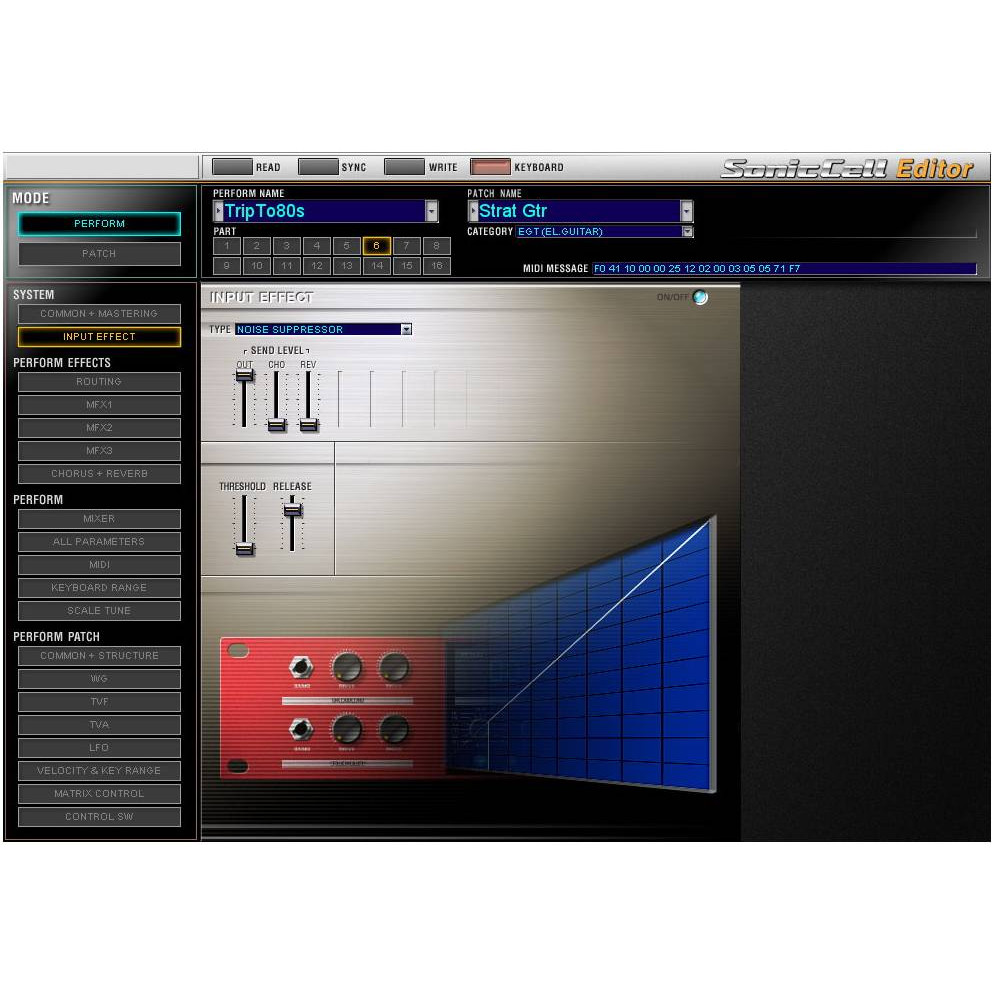Toggle the KEYBOARD button
Screen dimensions: 994x994
tap(490, 167)
